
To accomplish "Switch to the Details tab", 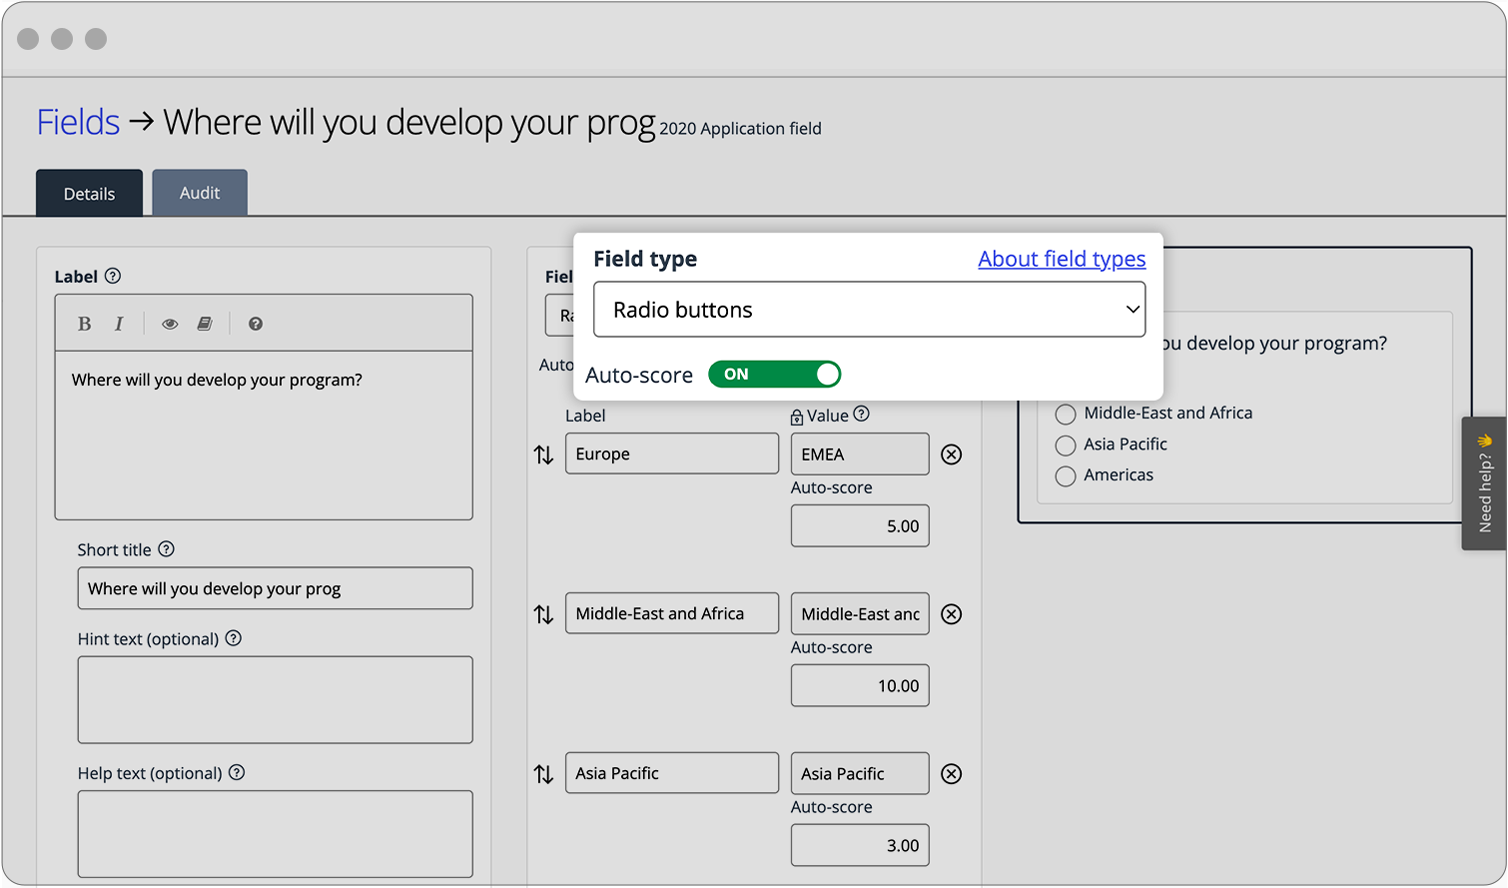I will pos(89,192).
